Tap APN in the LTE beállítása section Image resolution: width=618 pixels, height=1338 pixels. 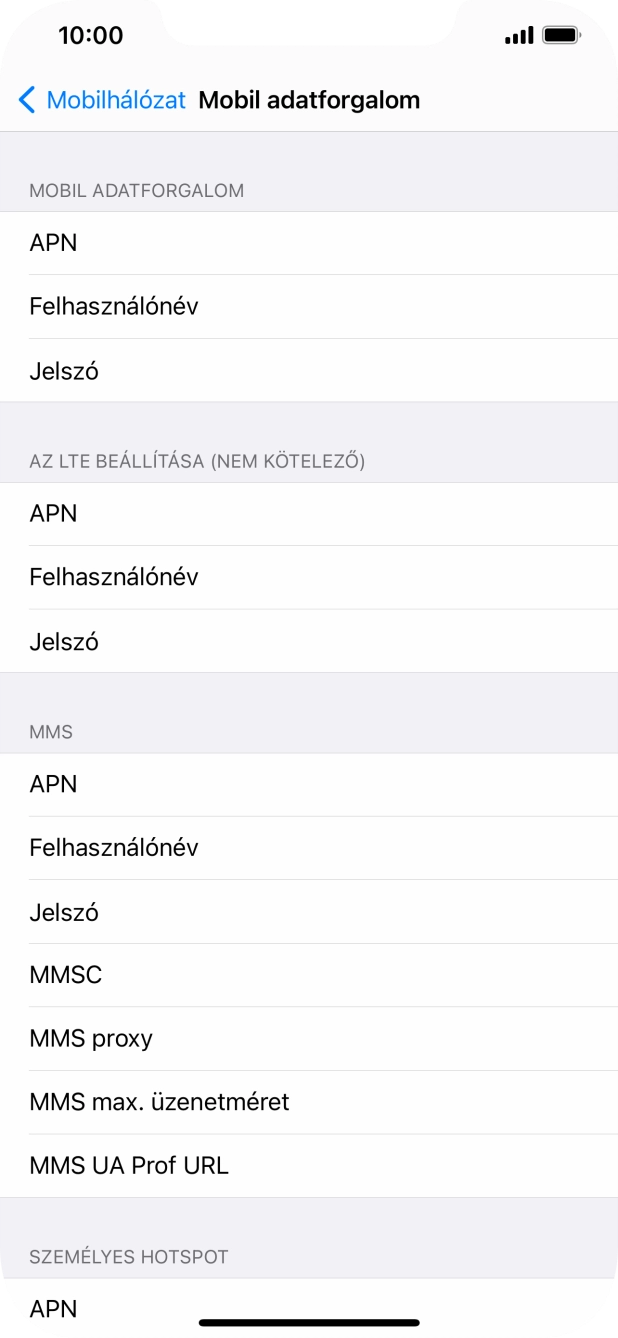[309, 513]
